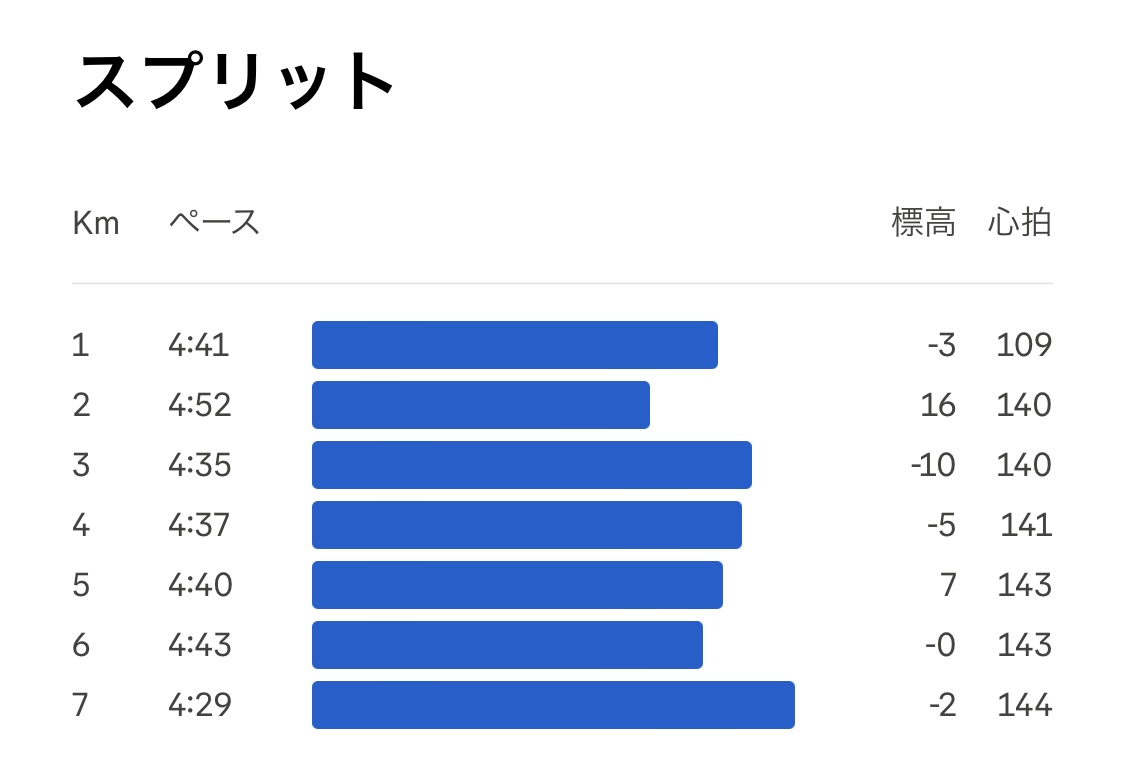The height and width of the screenshot is (760, 1125).
Task: Select the elevation value -10
Action: [x=933, y=465]
